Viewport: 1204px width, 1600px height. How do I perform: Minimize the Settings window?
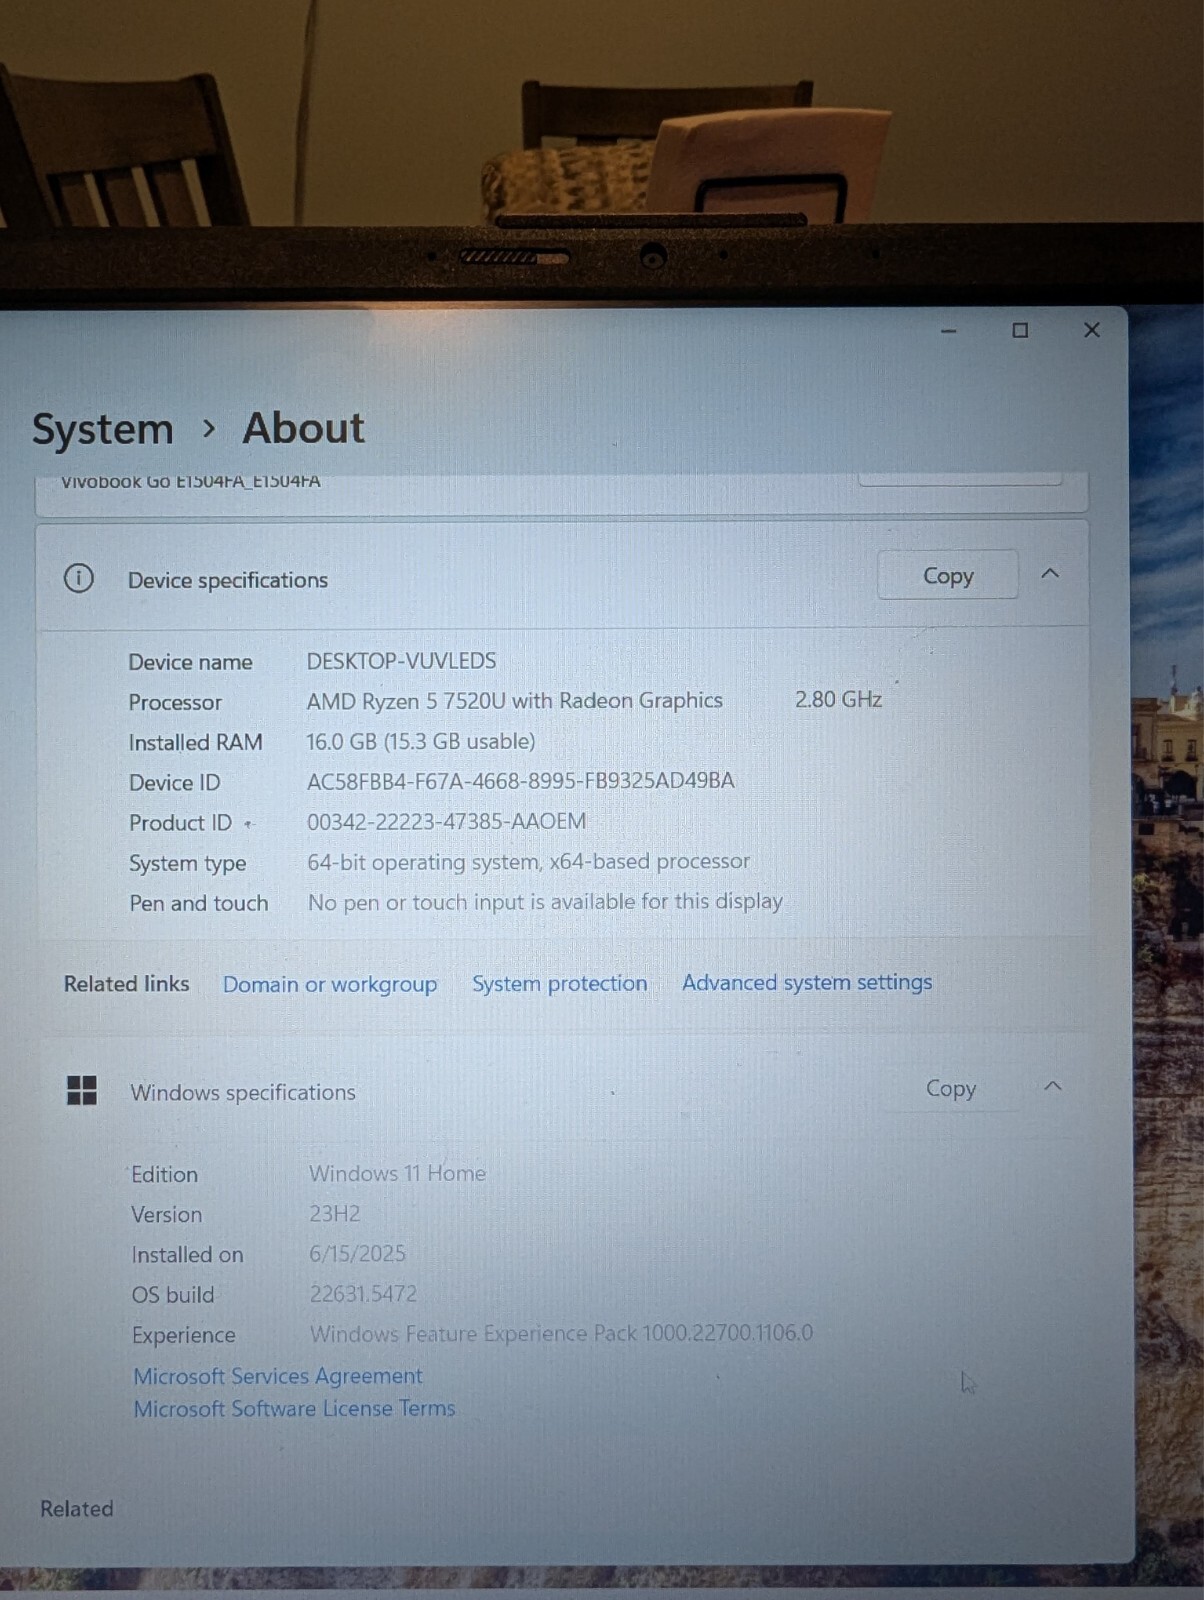(949, 331)
